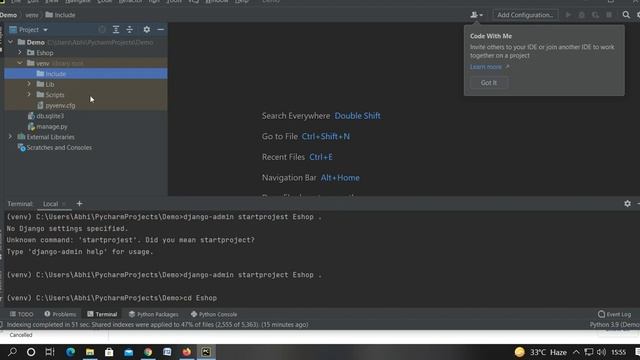This screenshot has height=360, width=640.
Task: Hide the Project tool window
Action: click(160, 30)
